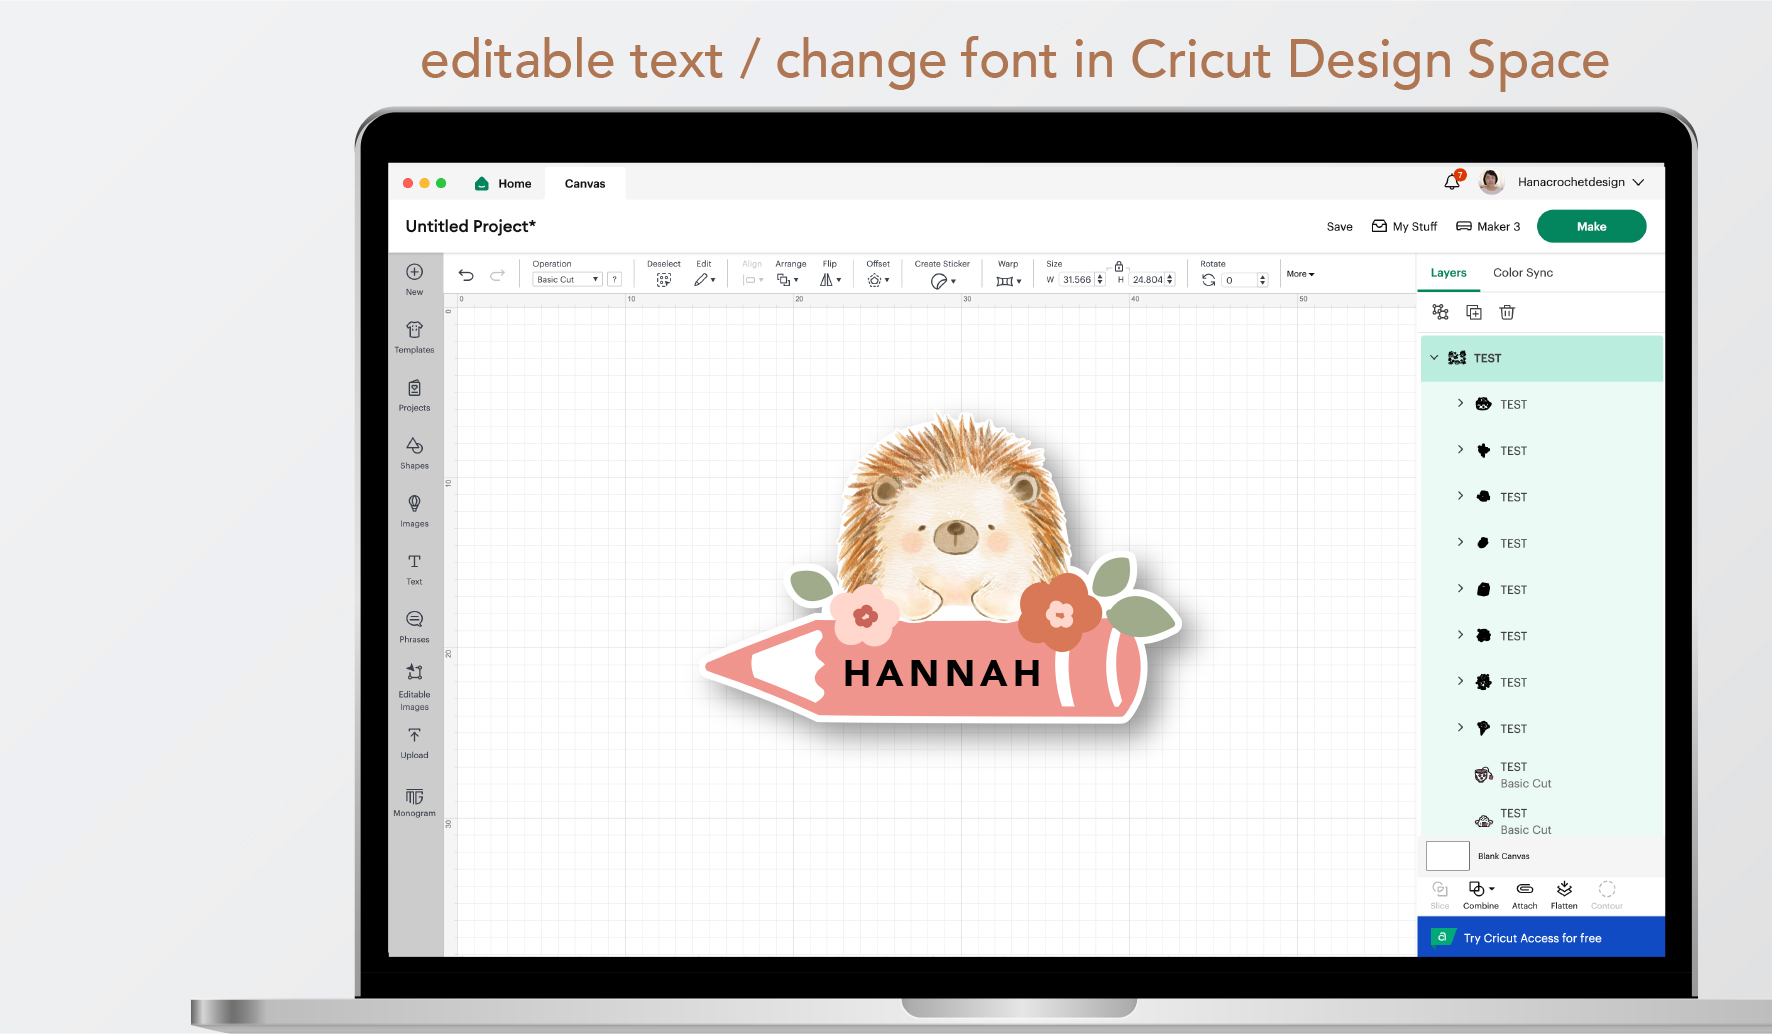Viewport: 1772px width, 1034px height.
Task: Select the Shapes tool
Action: point(414,453)
